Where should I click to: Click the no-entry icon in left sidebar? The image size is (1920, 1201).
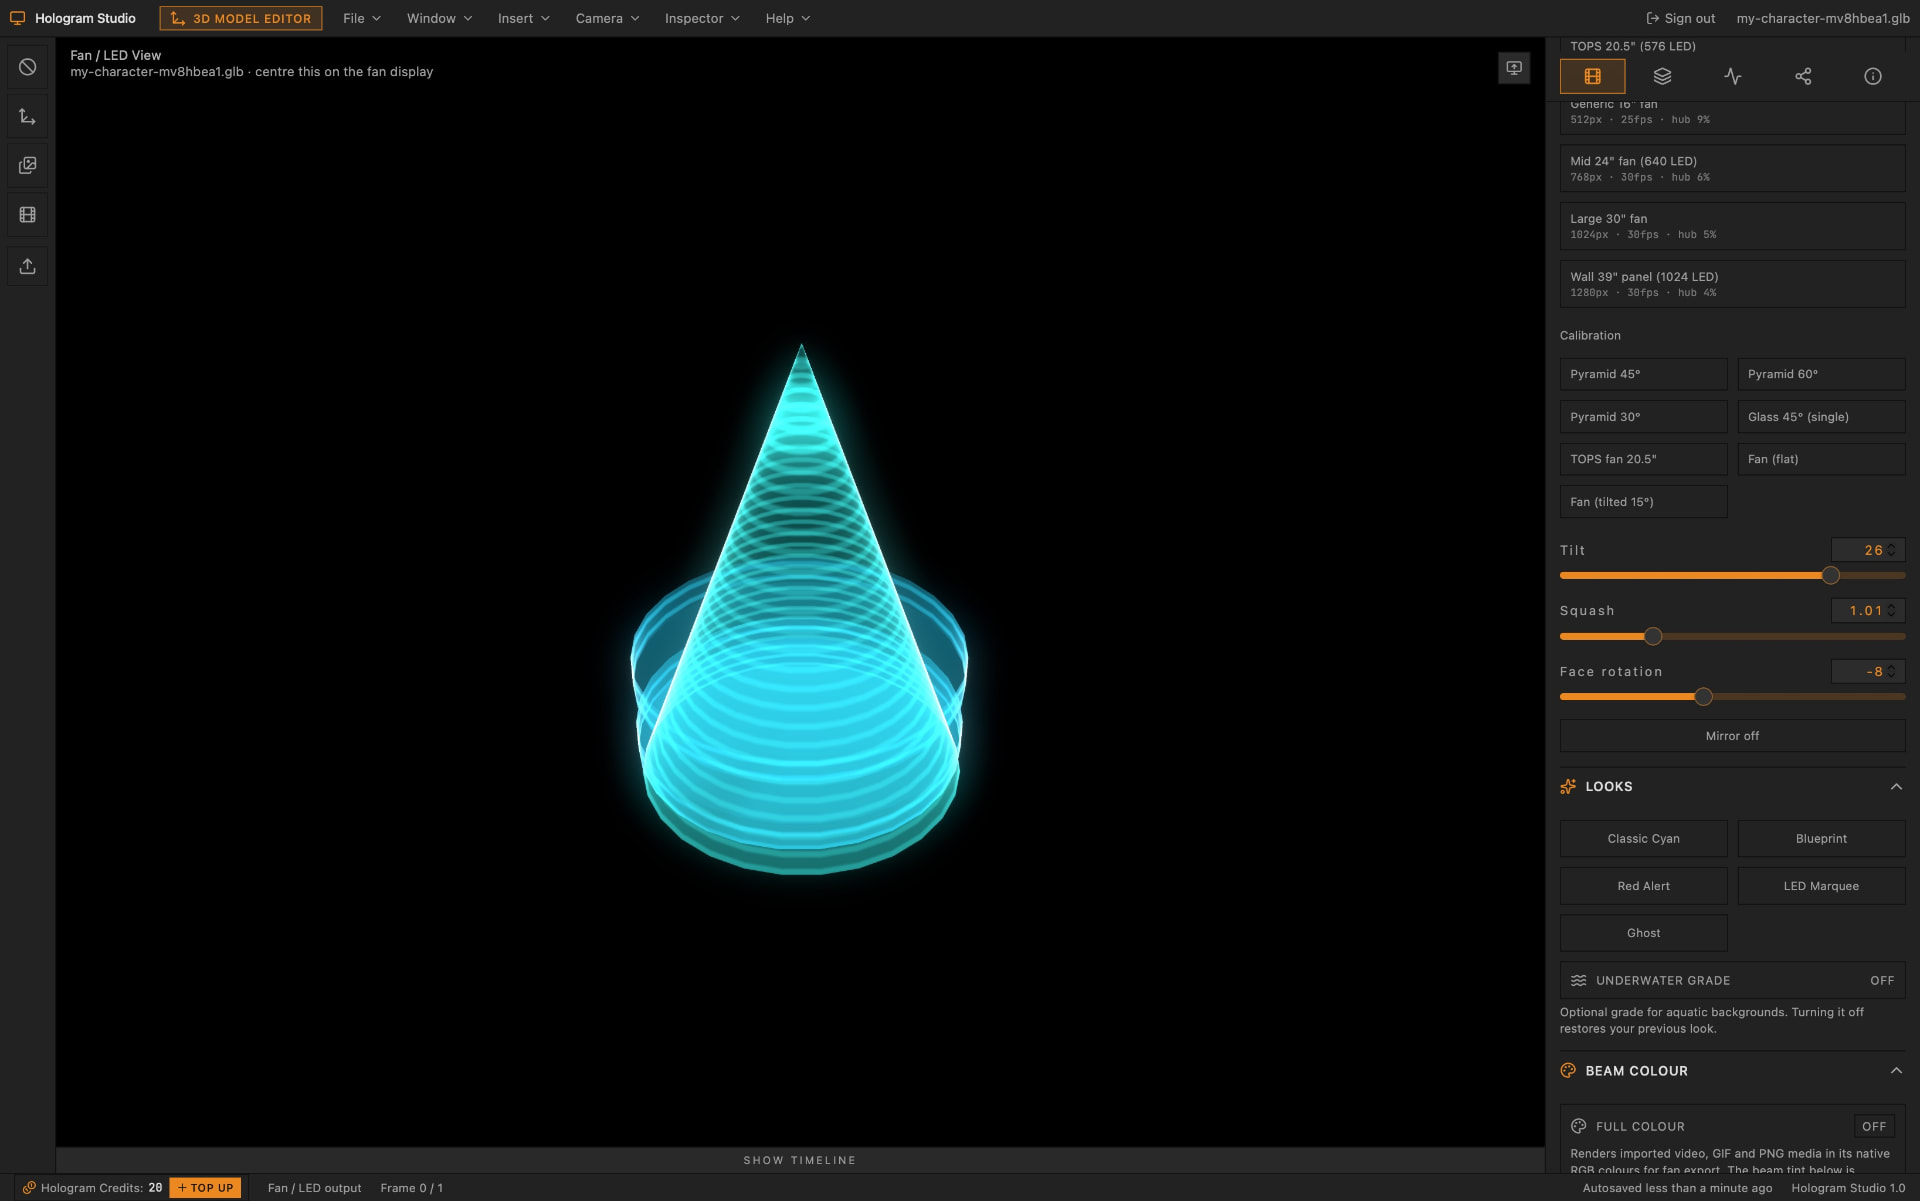(27, 67)
